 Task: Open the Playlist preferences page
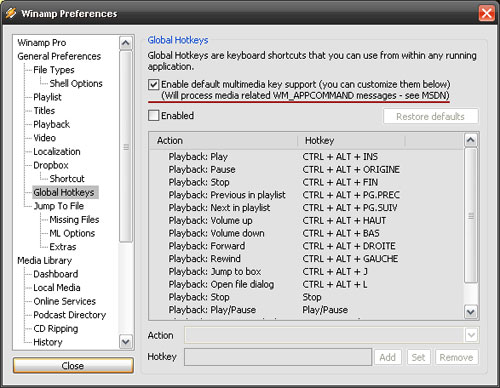coord(47,97)
